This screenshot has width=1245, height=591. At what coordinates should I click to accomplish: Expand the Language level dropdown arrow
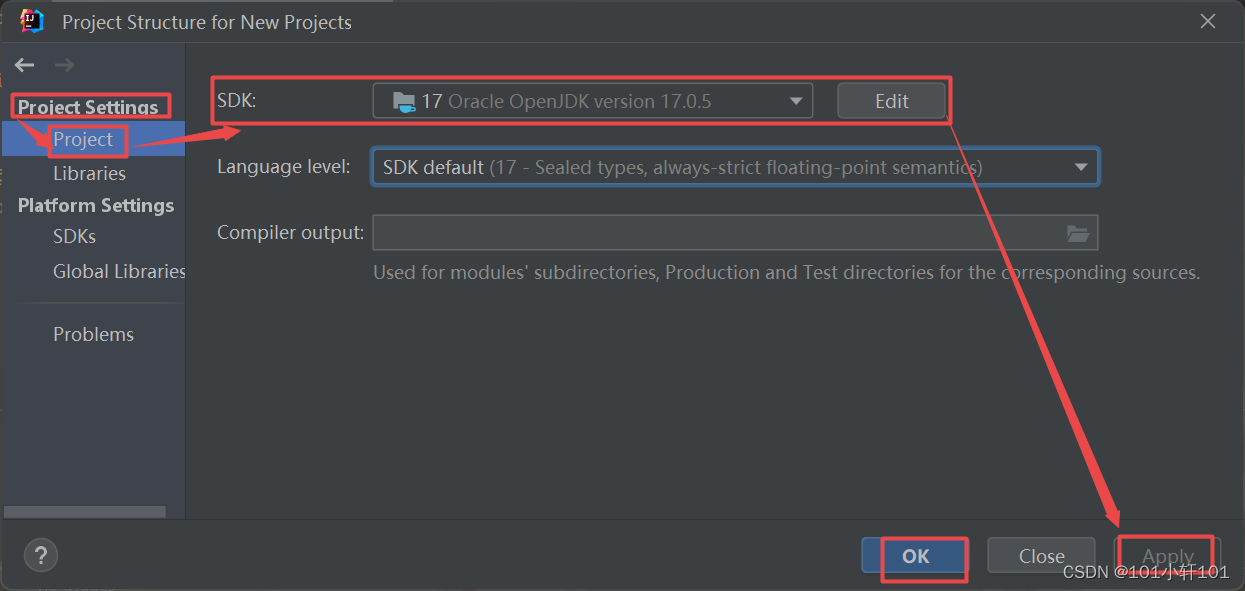point(1081,167)
